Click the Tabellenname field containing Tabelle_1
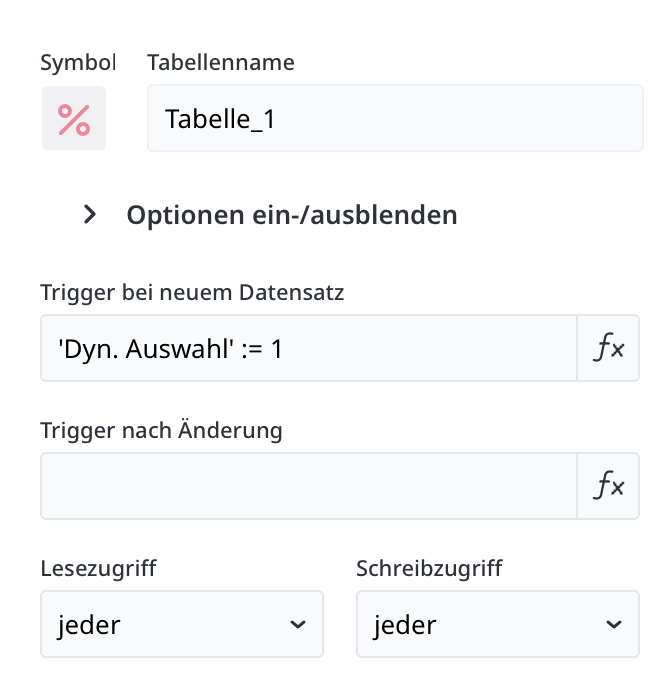Viewport: 672px width, 678px height. (x=394, y=119)
